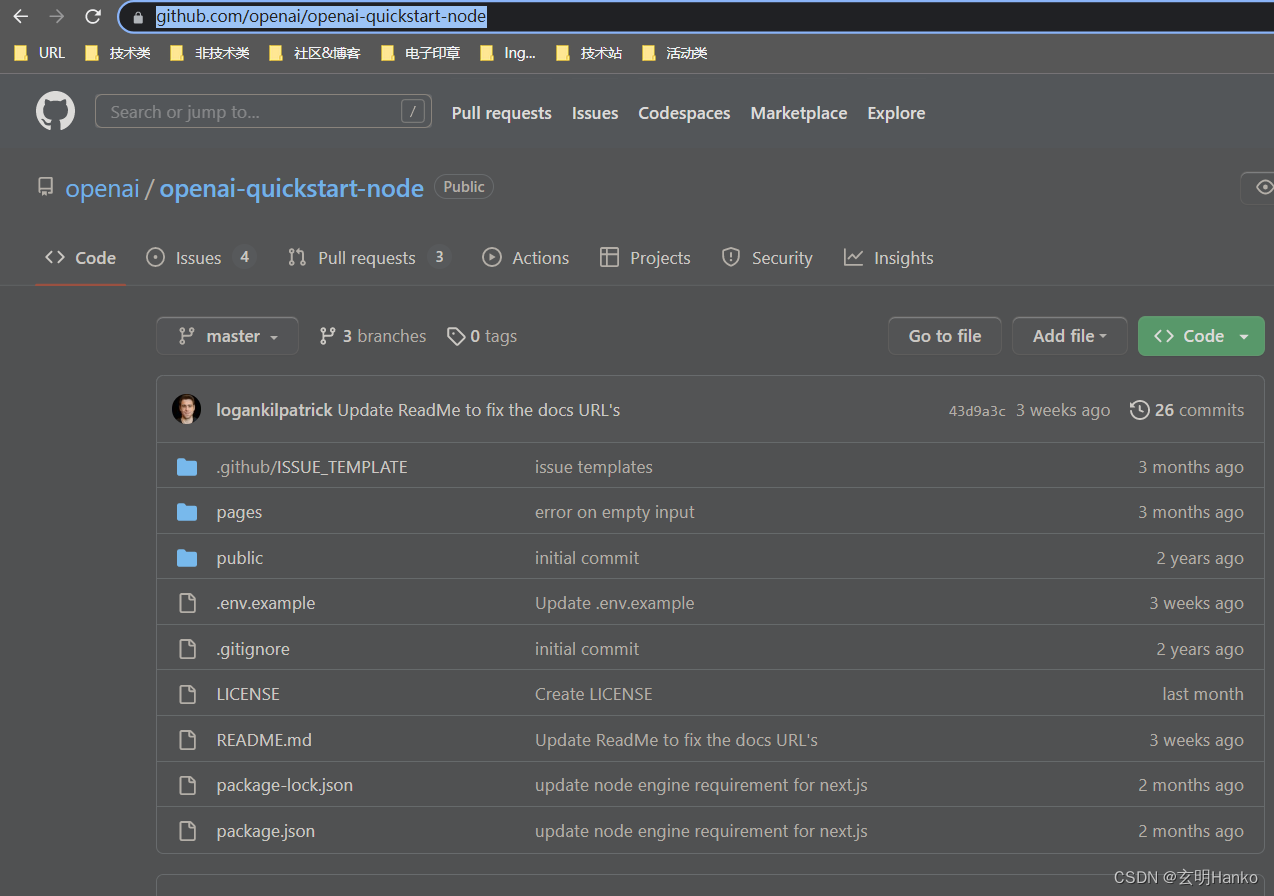View the 3 branches link
This screenshot has width=1274, height=896.
(x=373, y=336)
